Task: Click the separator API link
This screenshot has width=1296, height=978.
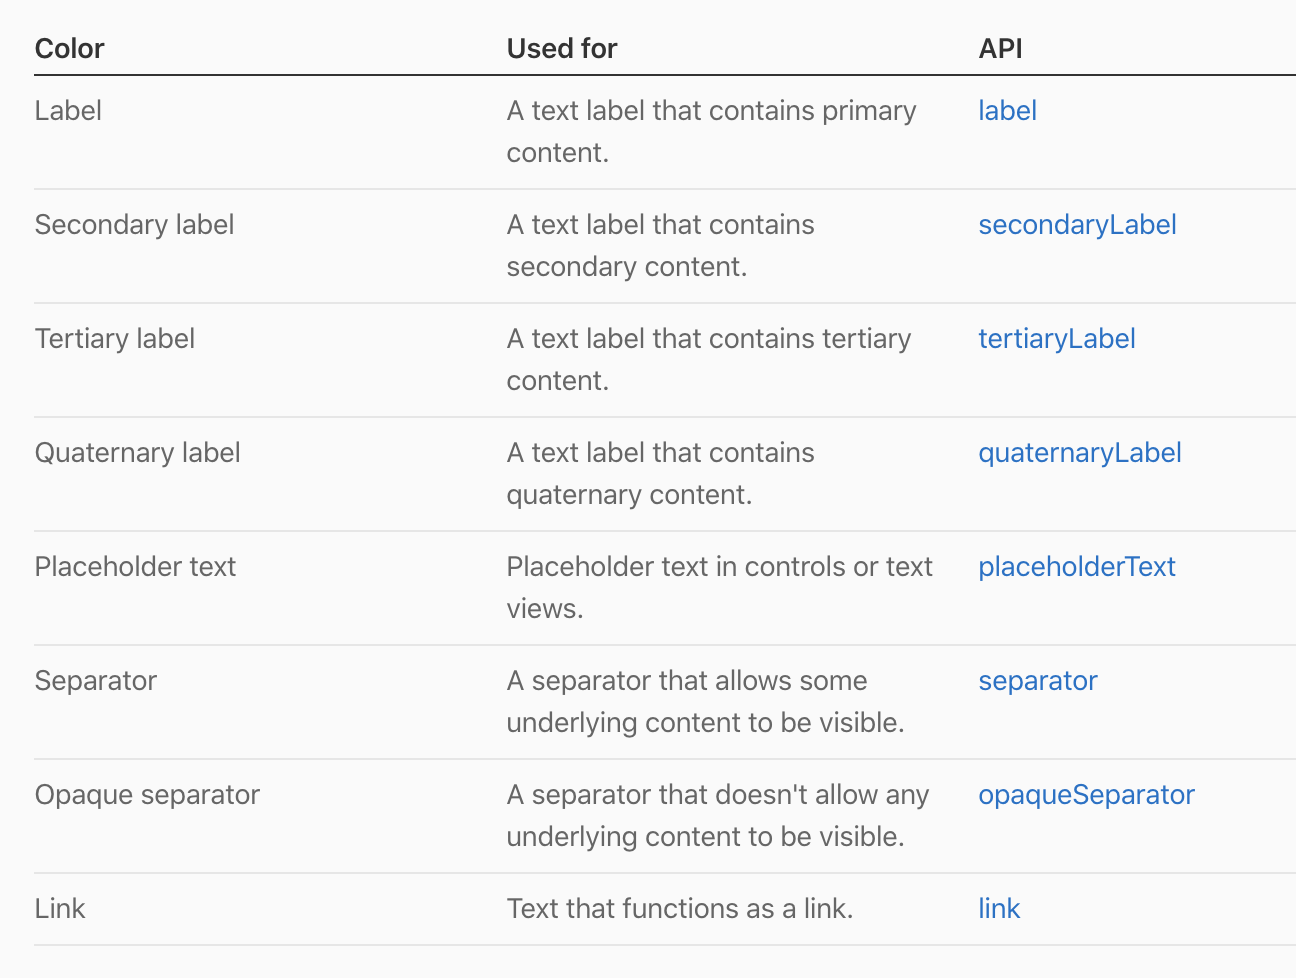Action: pyautogui.click(x=1037, y=681)
